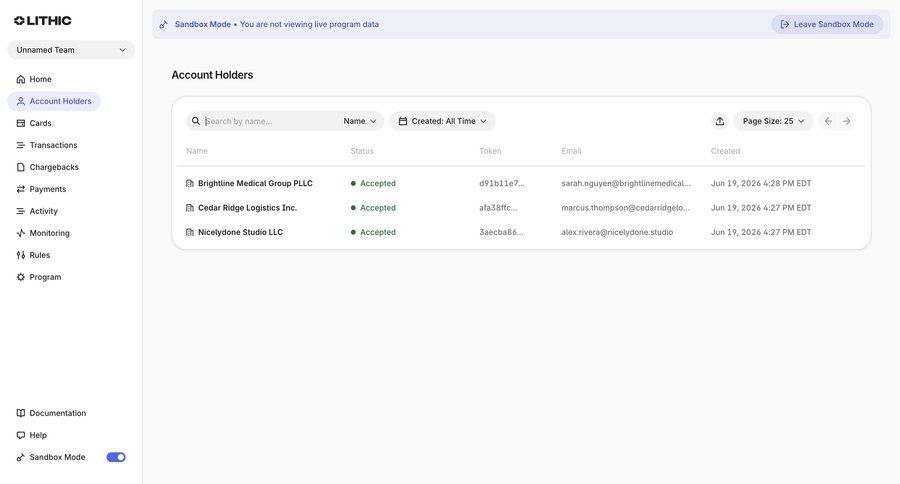
Task: Click the Token column header
Action: point(490,151)
